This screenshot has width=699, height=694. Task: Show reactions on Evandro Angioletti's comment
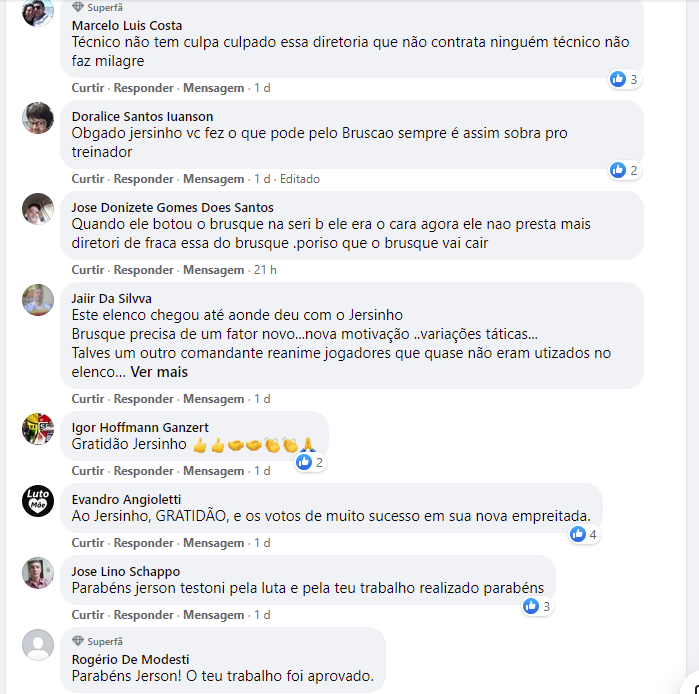point(584,534)
